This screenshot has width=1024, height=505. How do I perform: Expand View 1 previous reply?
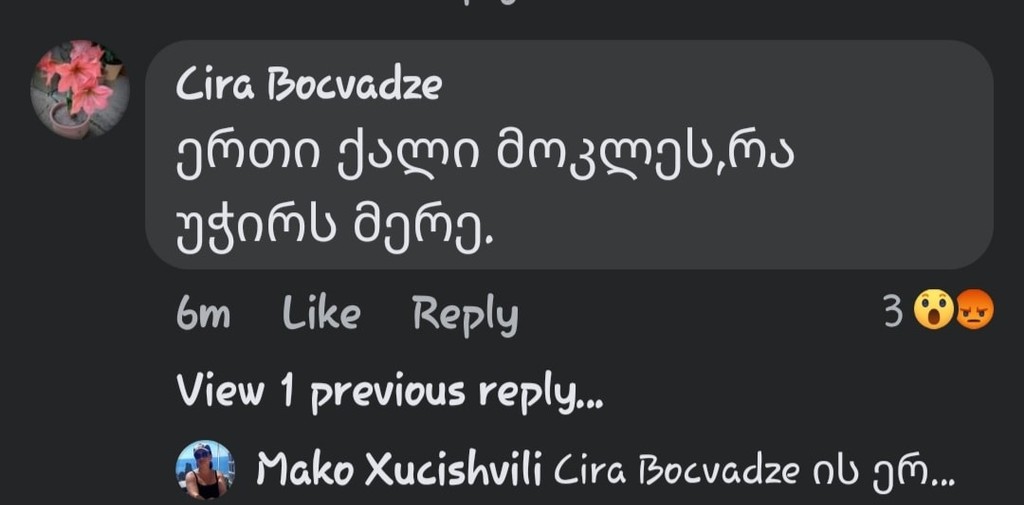(x=389, y=393)
